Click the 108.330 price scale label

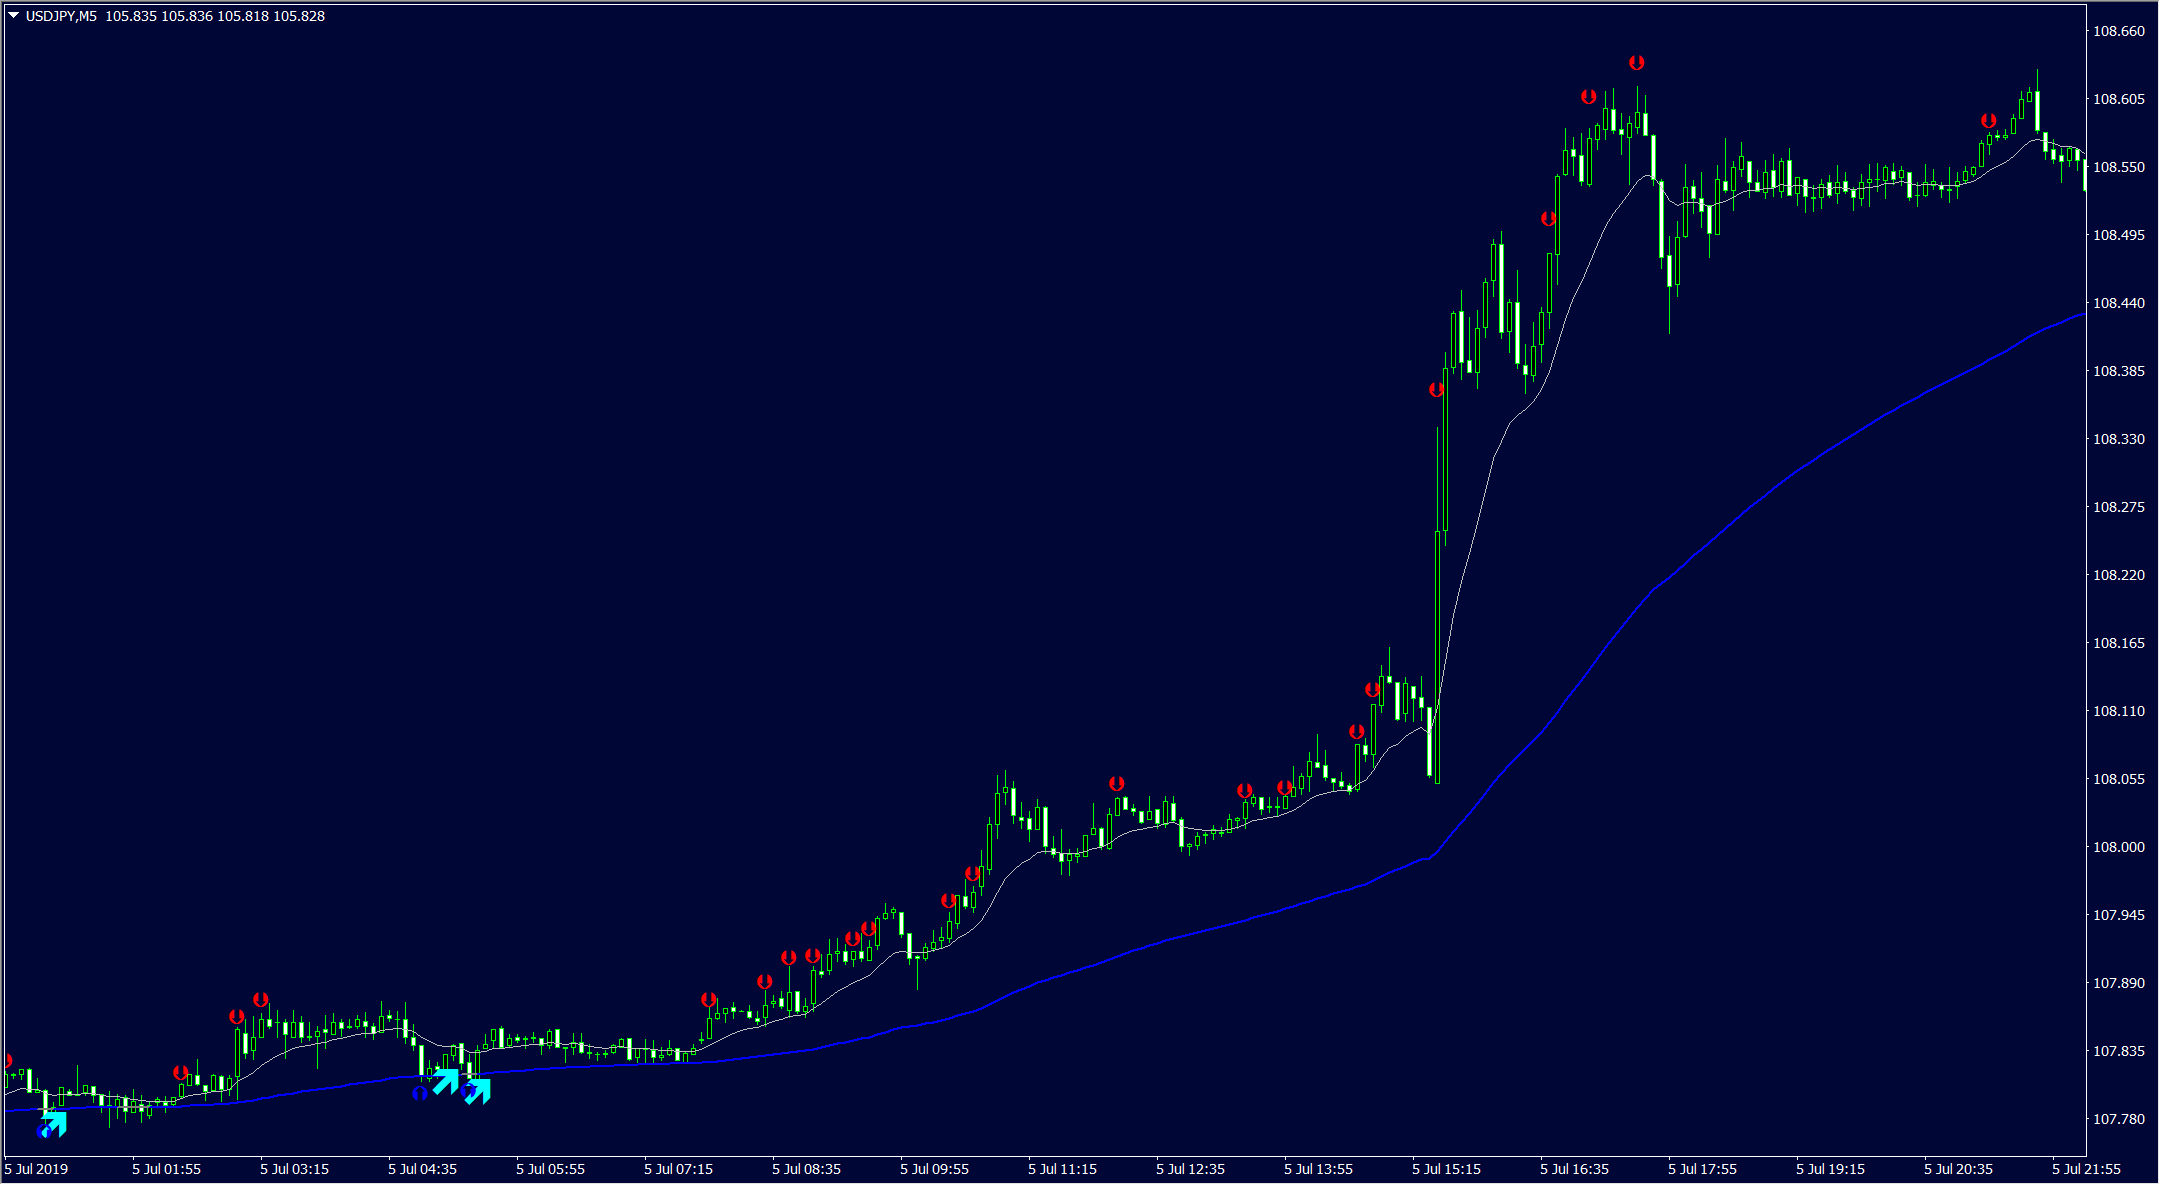click(x=2119, y=439)
